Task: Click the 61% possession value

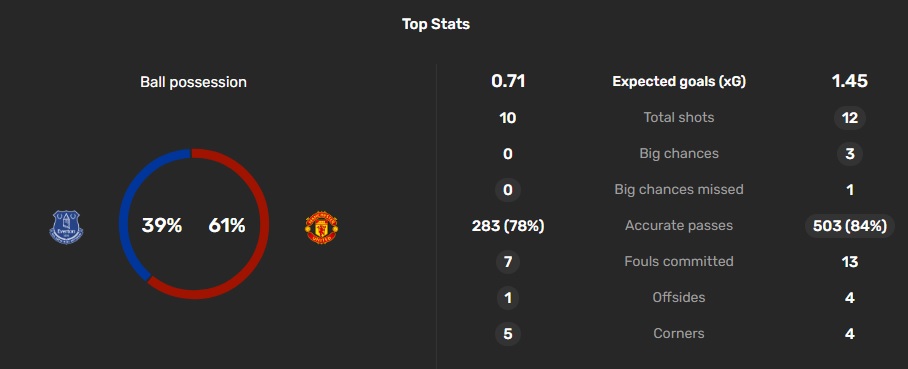Action: 226,225
